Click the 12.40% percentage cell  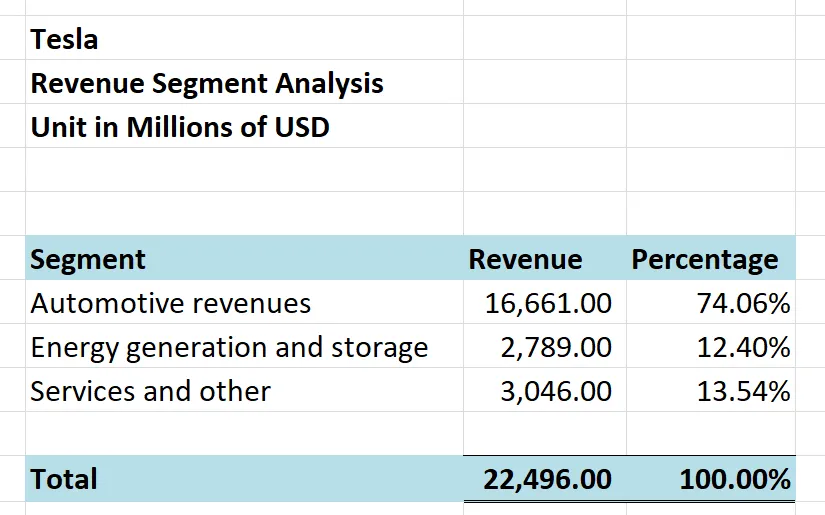click(711, 346)
